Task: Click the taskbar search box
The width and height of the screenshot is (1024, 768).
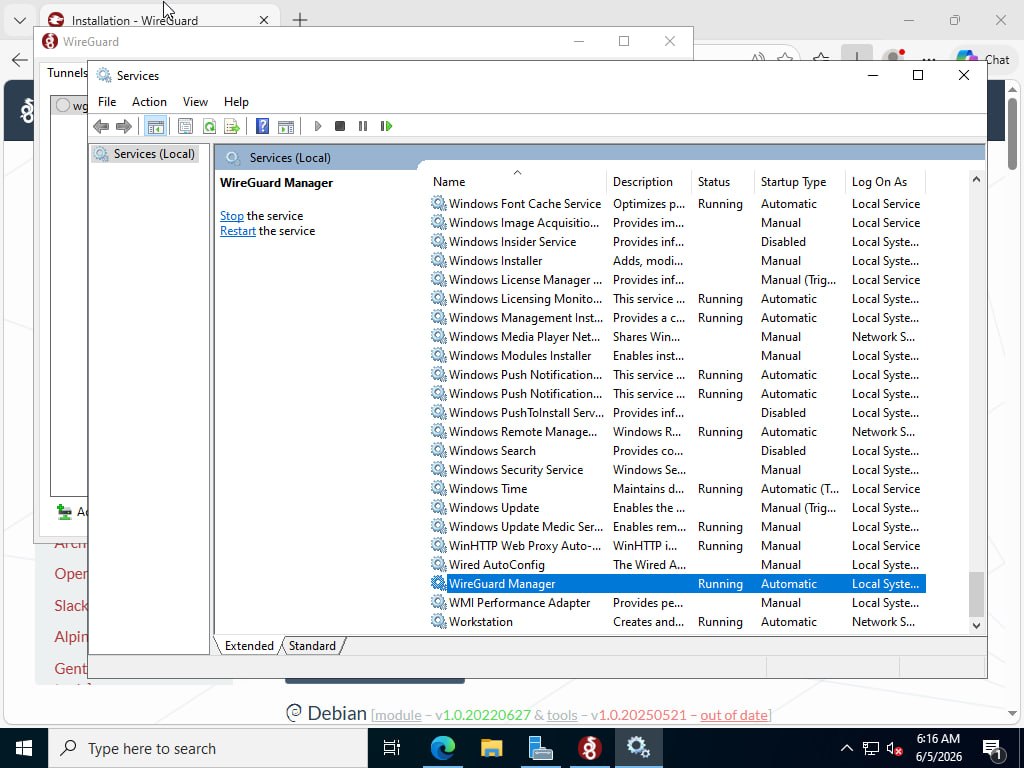Action: 208,748
